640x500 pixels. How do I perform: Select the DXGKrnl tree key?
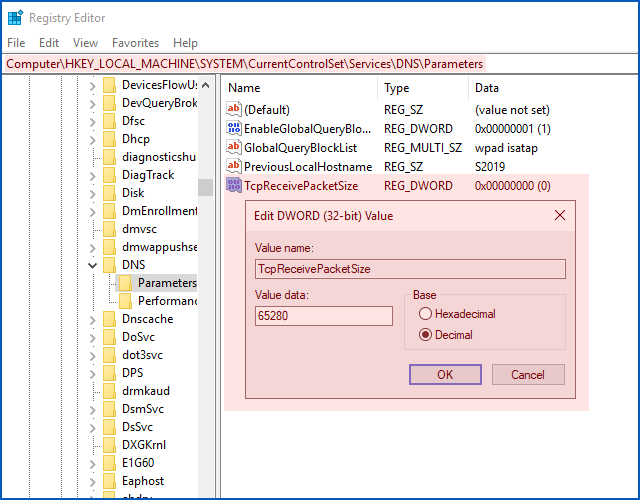click(144, 444)
